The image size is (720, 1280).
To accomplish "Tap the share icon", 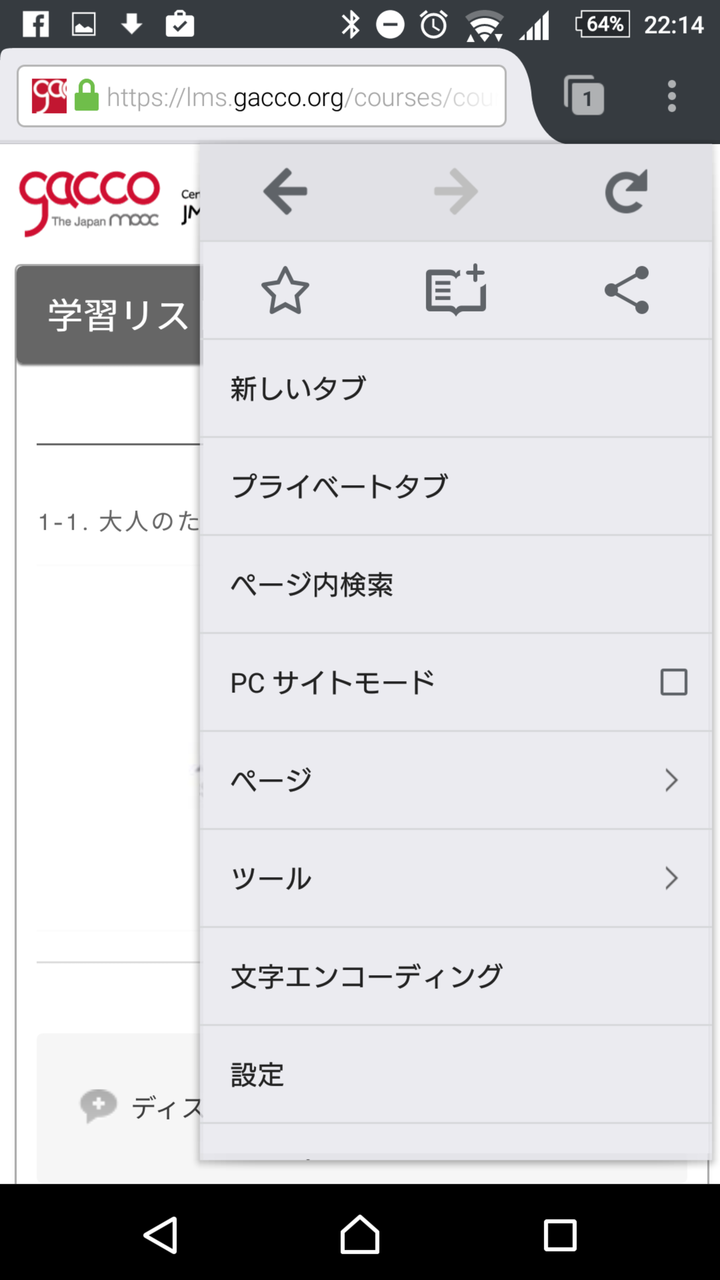I will [x=627, y=291].
